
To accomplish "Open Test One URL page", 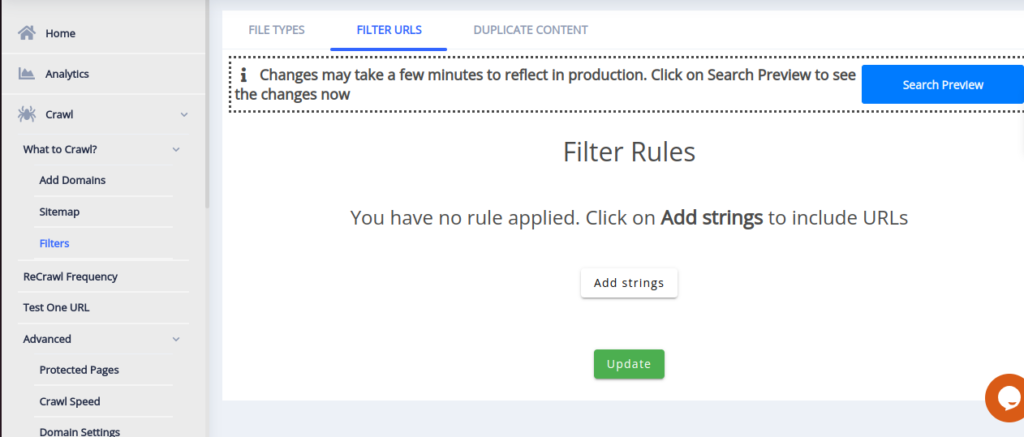I will coord(56,307).
